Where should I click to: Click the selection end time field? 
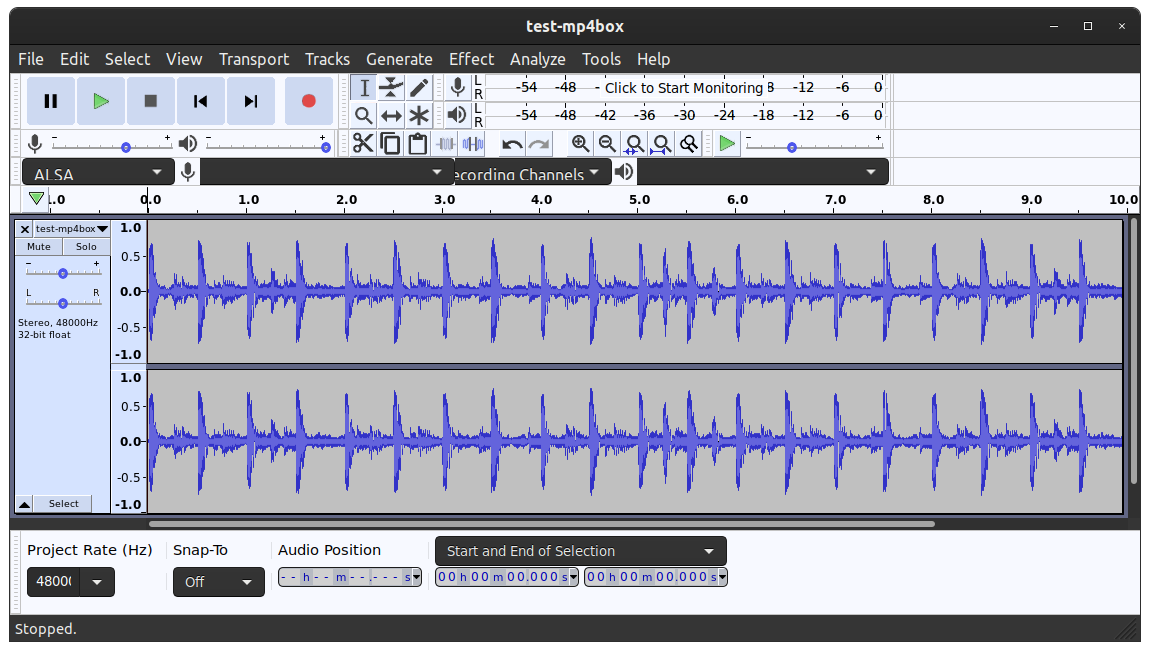pos(656,577)
